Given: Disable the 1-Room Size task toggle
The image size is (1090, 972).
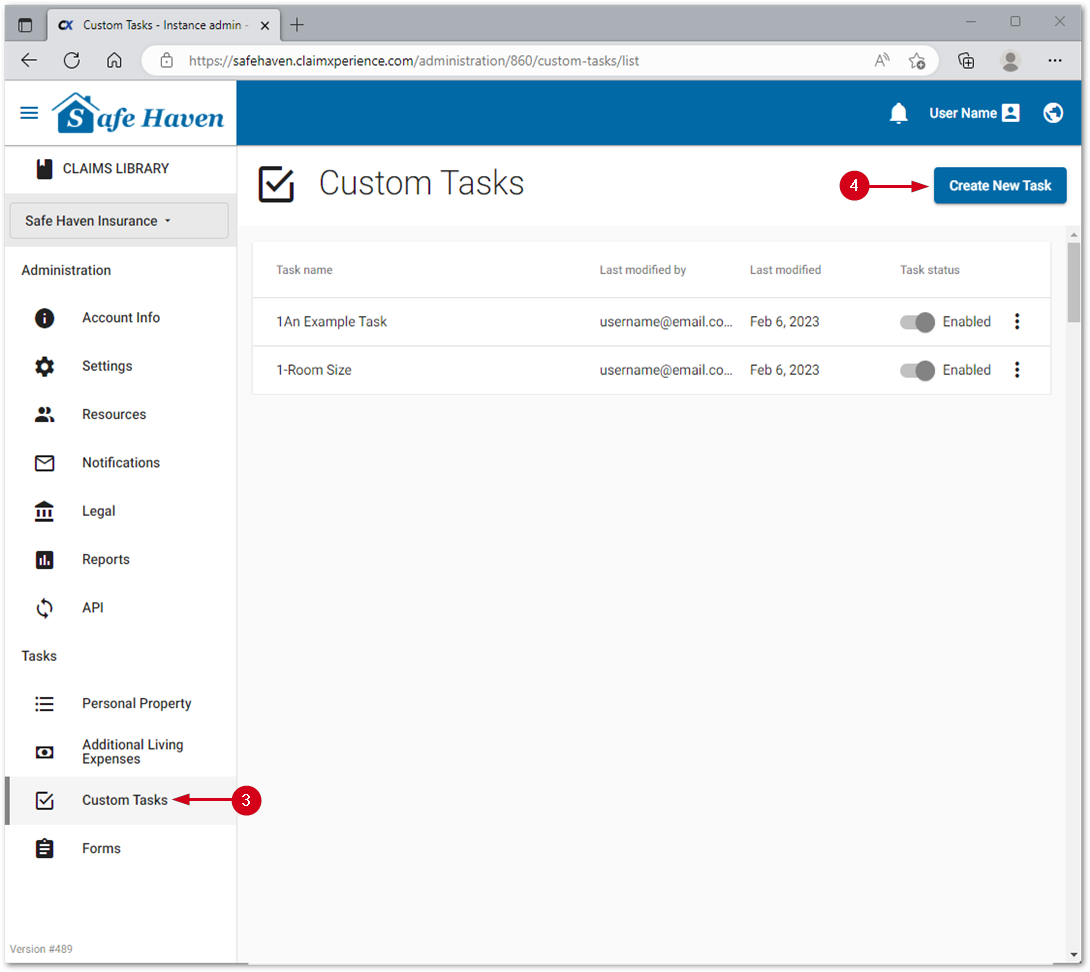Looking at the screenshot, I should coord(917,370).
